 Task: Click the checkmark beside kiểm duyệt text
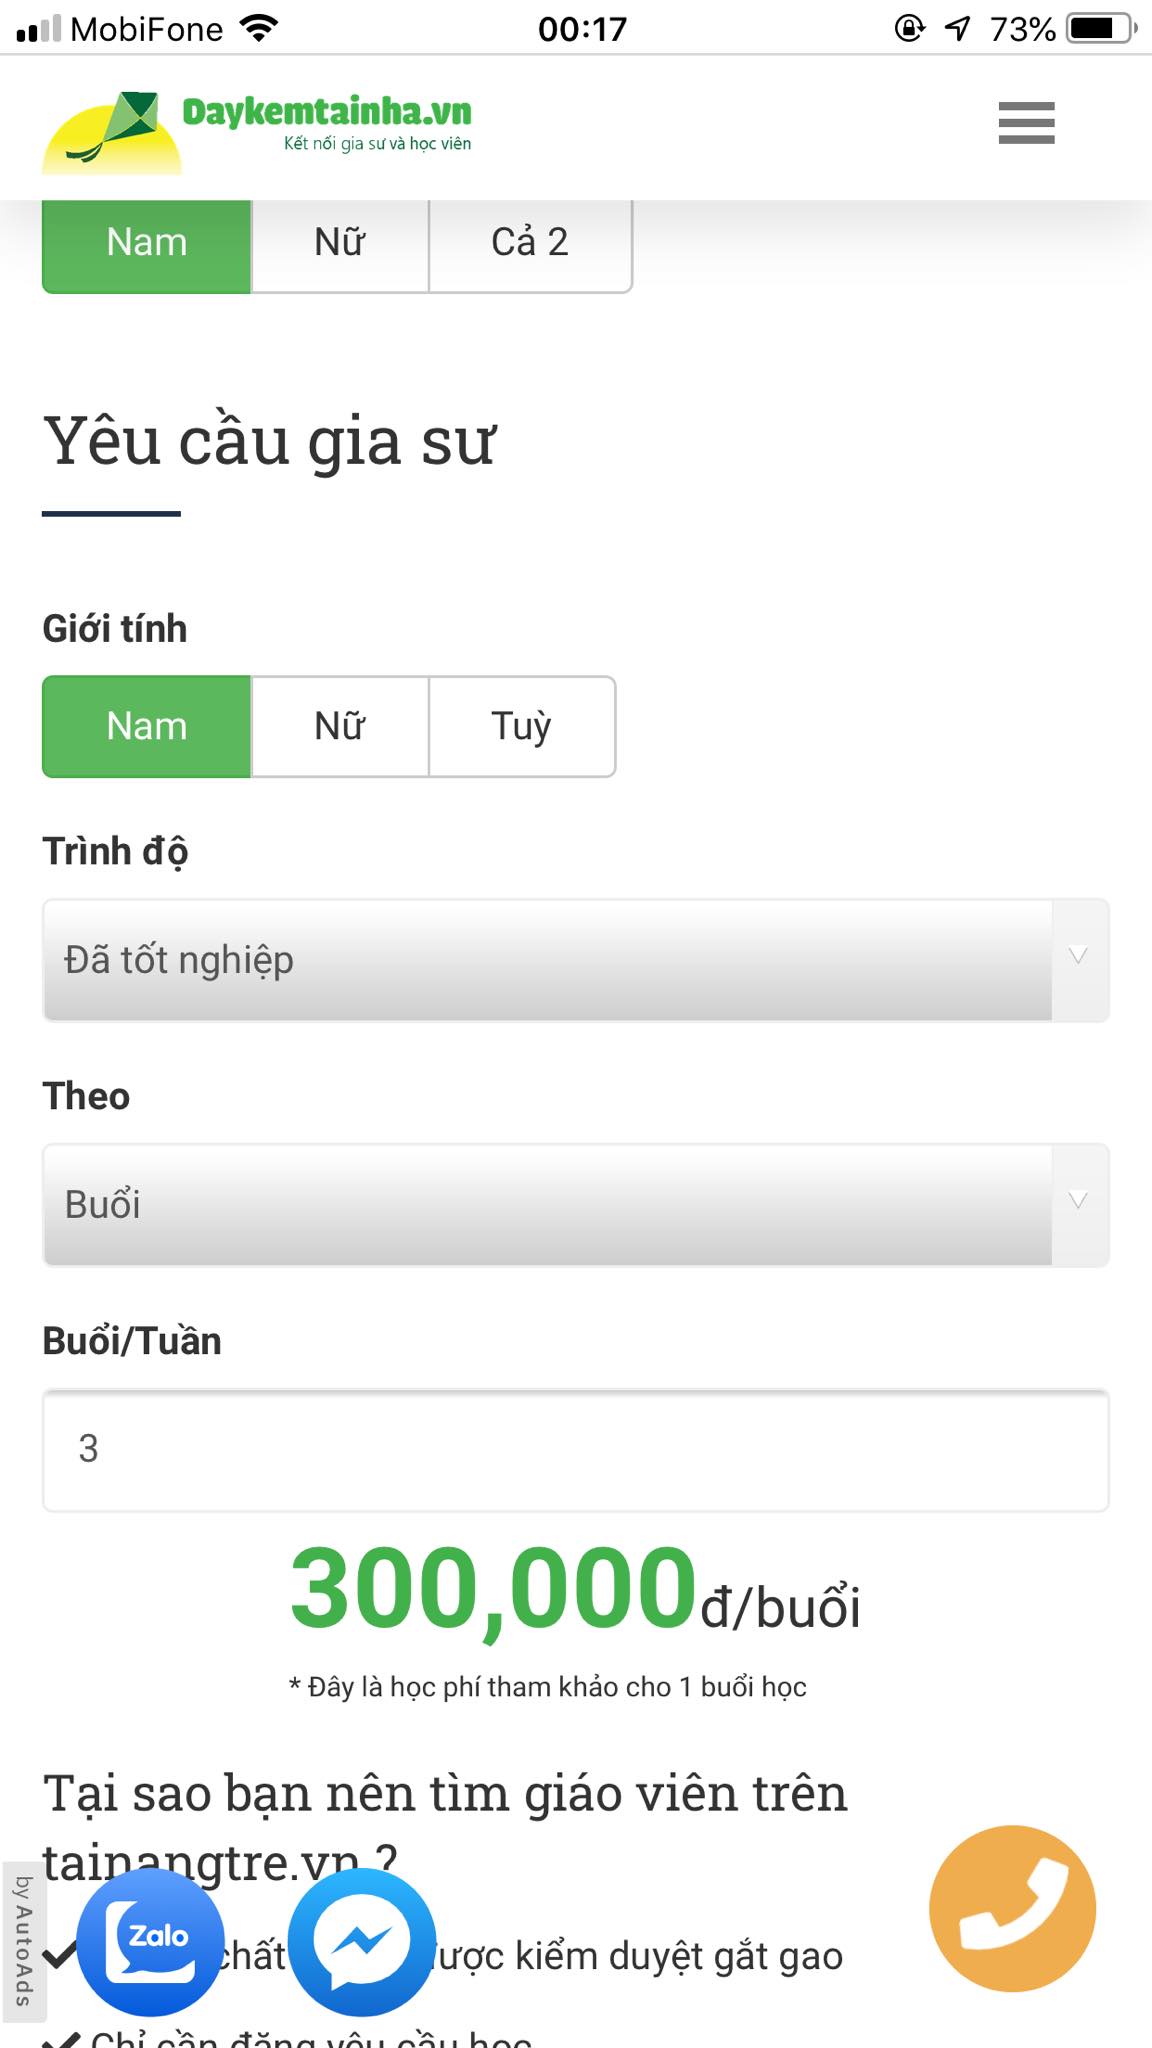pos(62,1957)
